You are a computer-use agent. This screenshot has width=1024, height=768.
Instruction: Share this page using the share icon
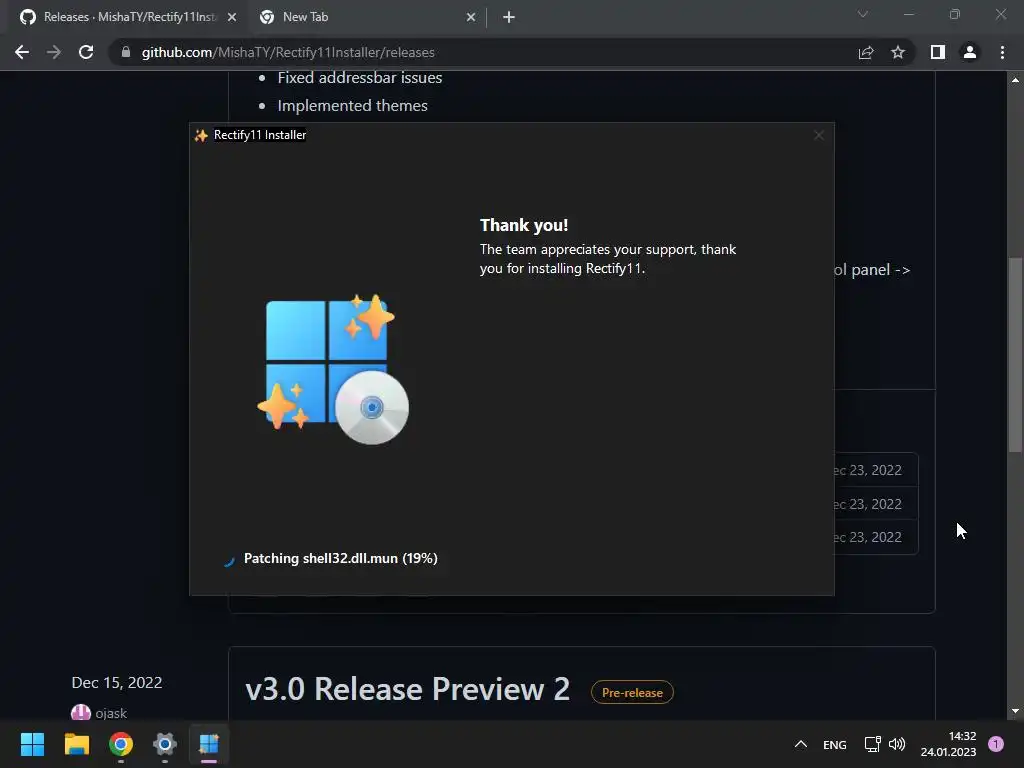(x=866, y=52)
